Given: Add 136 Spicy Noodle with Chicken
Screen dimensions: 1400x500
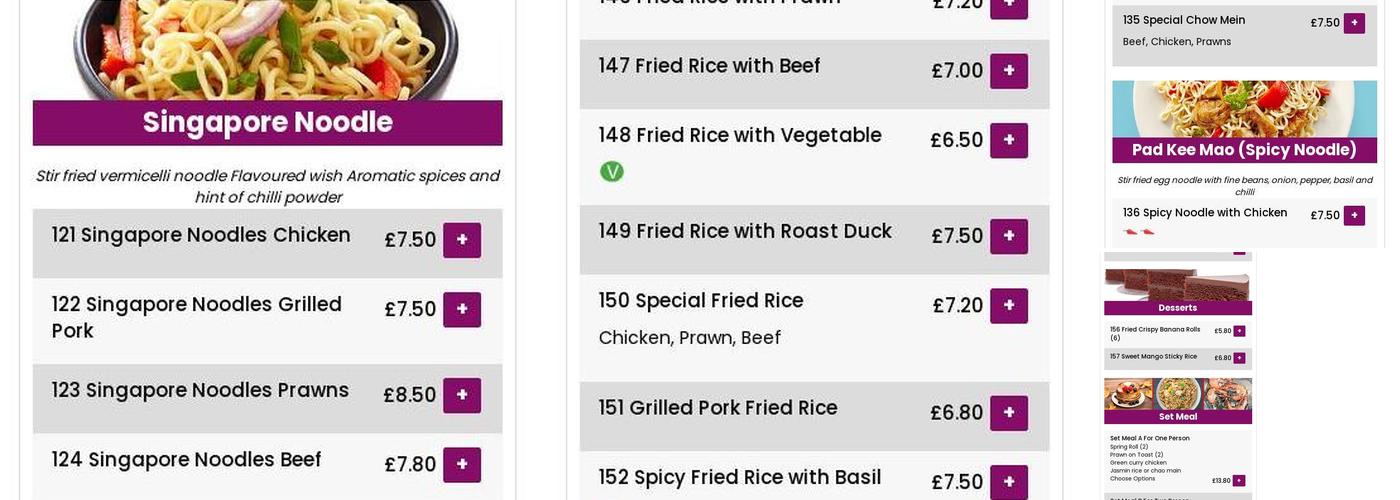Looking at the screenshot, I should (x=1354, y=215).
